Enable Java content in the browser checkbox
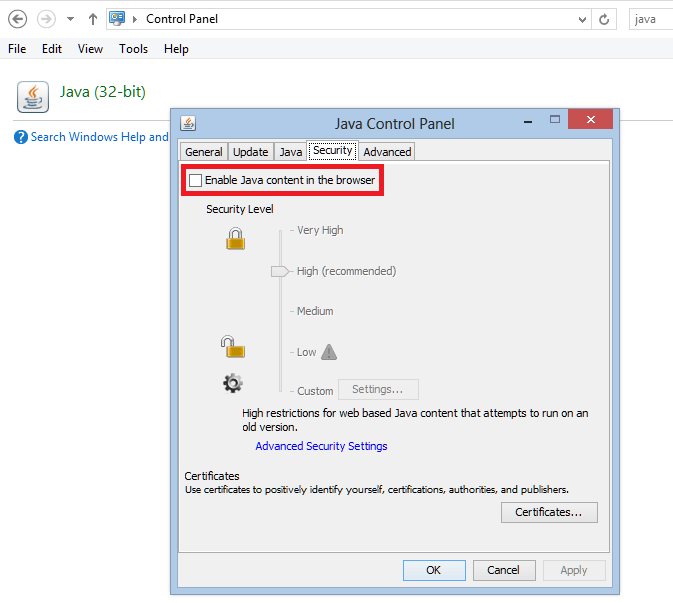673x603 pixels. click(196, 180)
